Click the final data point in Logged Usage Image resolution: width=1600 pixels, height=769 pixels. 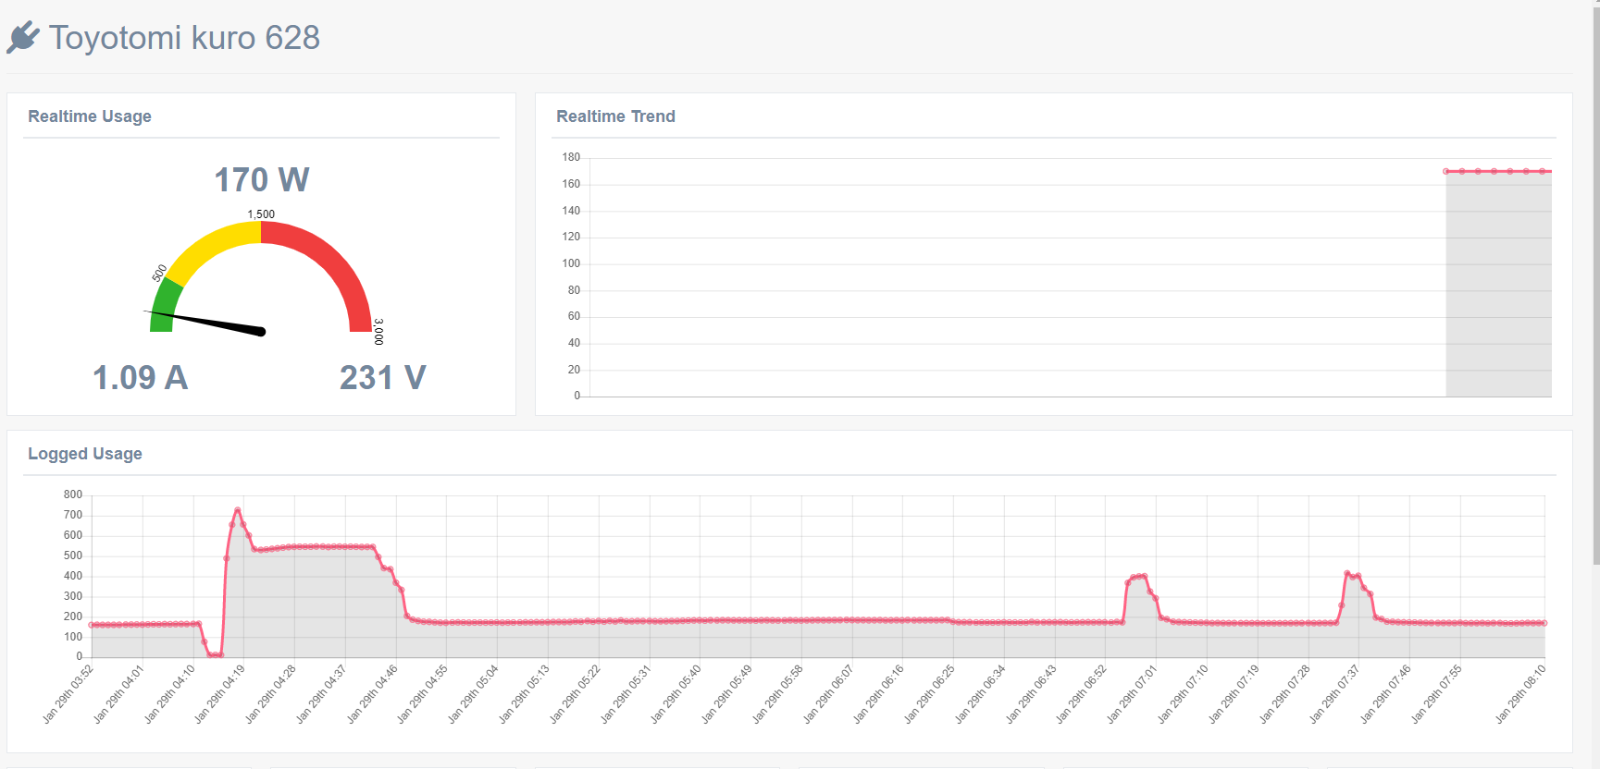[1544, 623]
